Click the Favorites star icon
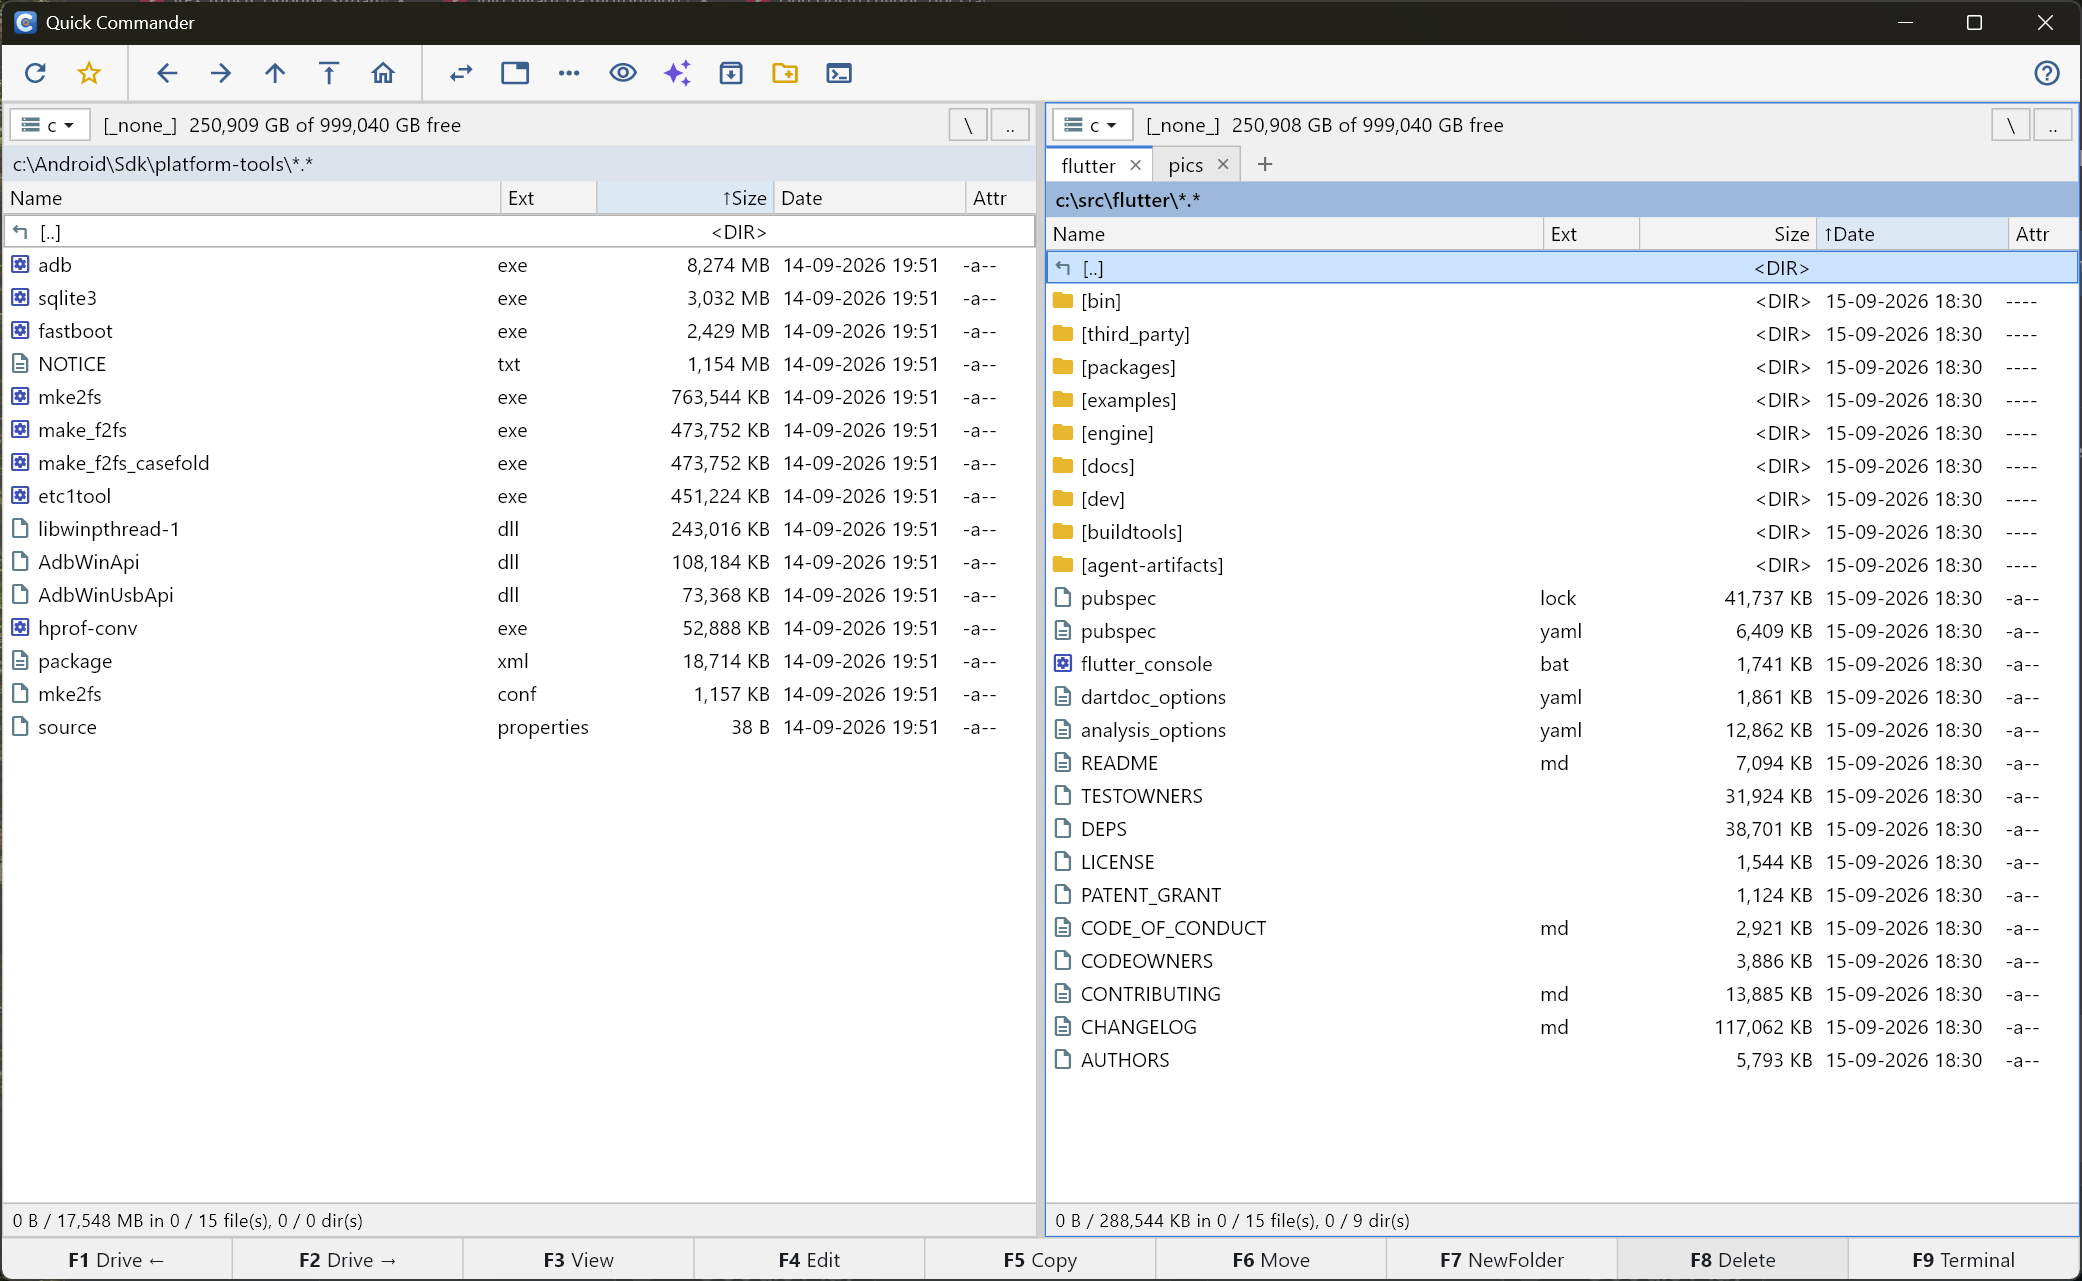The width and height of the screenshot is (2082, 1281). tap(89, 73)
